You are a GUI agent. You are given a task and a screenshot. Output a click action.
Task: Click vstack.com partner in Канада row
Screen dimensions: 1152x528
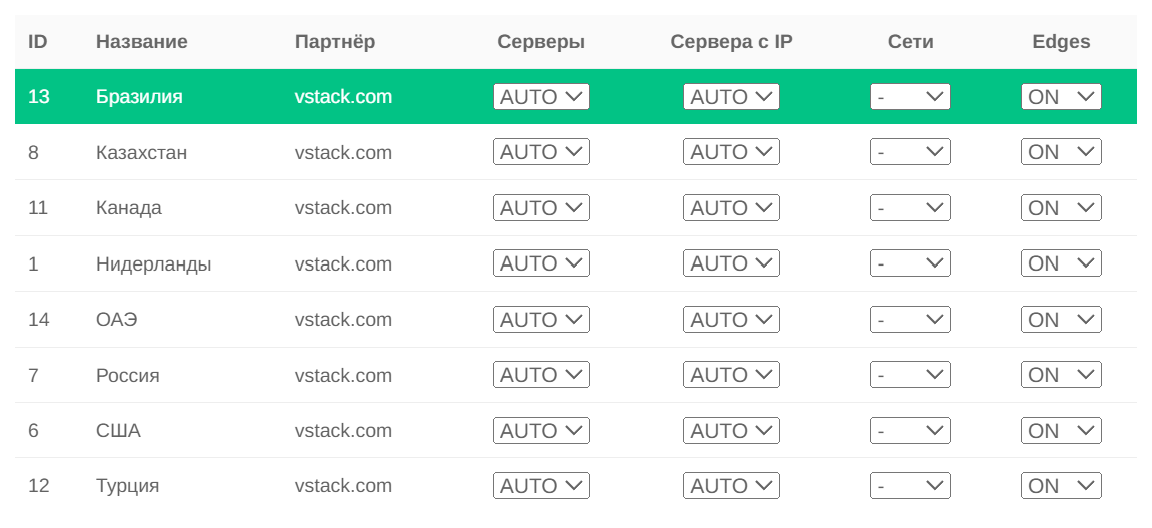(x=343, y=208)
